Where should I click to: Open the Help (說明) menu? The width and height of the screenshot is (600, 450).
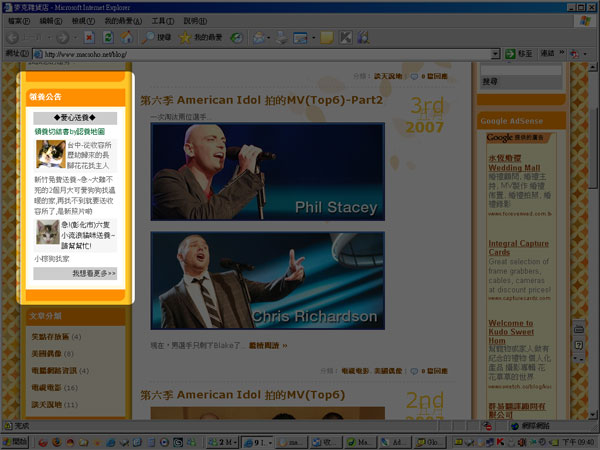click(x=195, y=21)
